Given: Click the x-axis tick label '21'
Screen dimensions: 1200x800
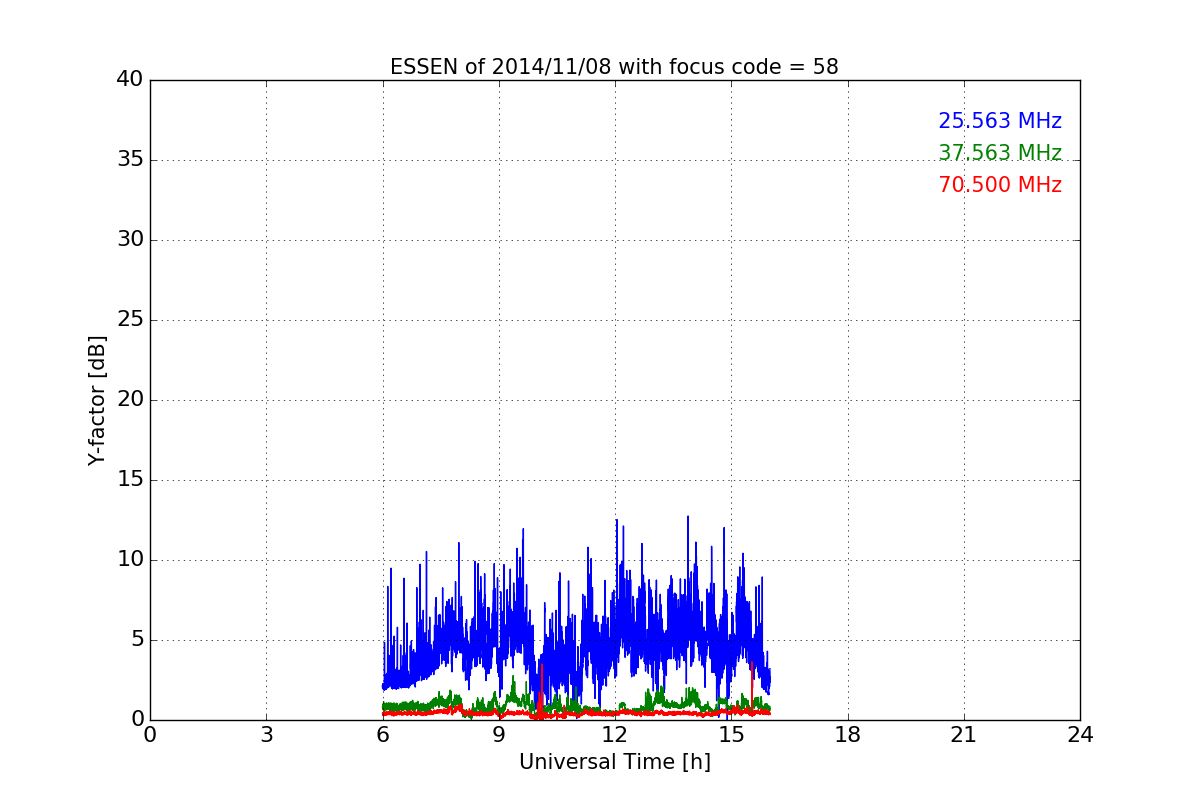Looking at the screenshot, I should coord(964,735).
